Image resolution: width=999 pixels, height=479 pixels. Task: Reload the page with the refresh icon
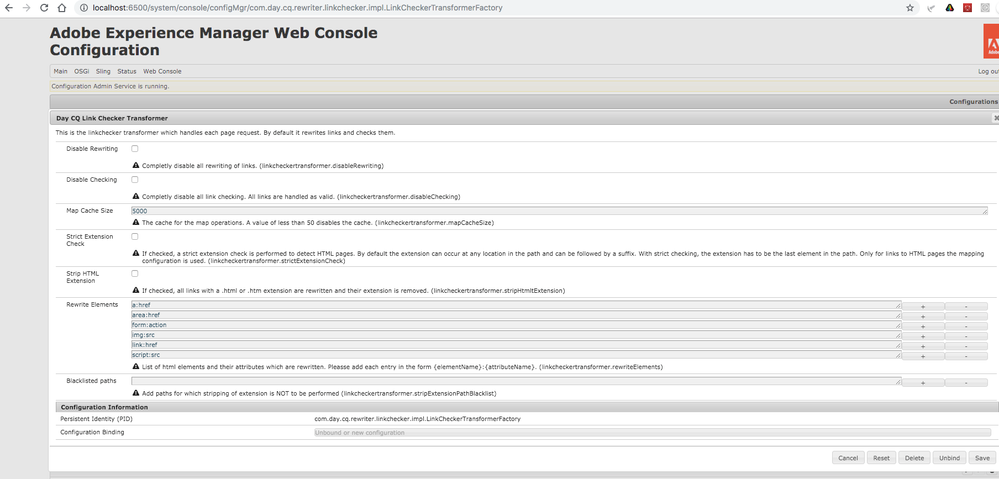pos(44,8)
